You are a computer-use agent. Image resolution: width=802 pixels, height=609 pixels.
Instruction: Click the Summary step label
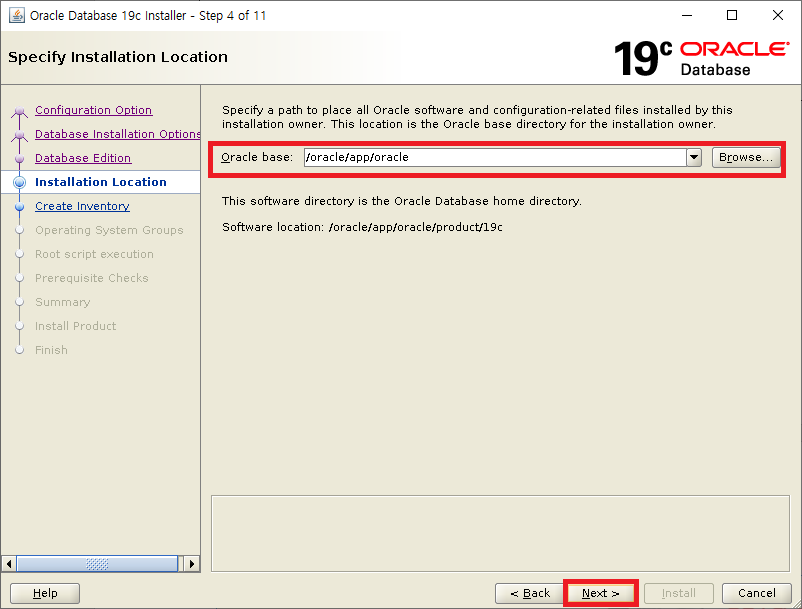click(62, 302)
